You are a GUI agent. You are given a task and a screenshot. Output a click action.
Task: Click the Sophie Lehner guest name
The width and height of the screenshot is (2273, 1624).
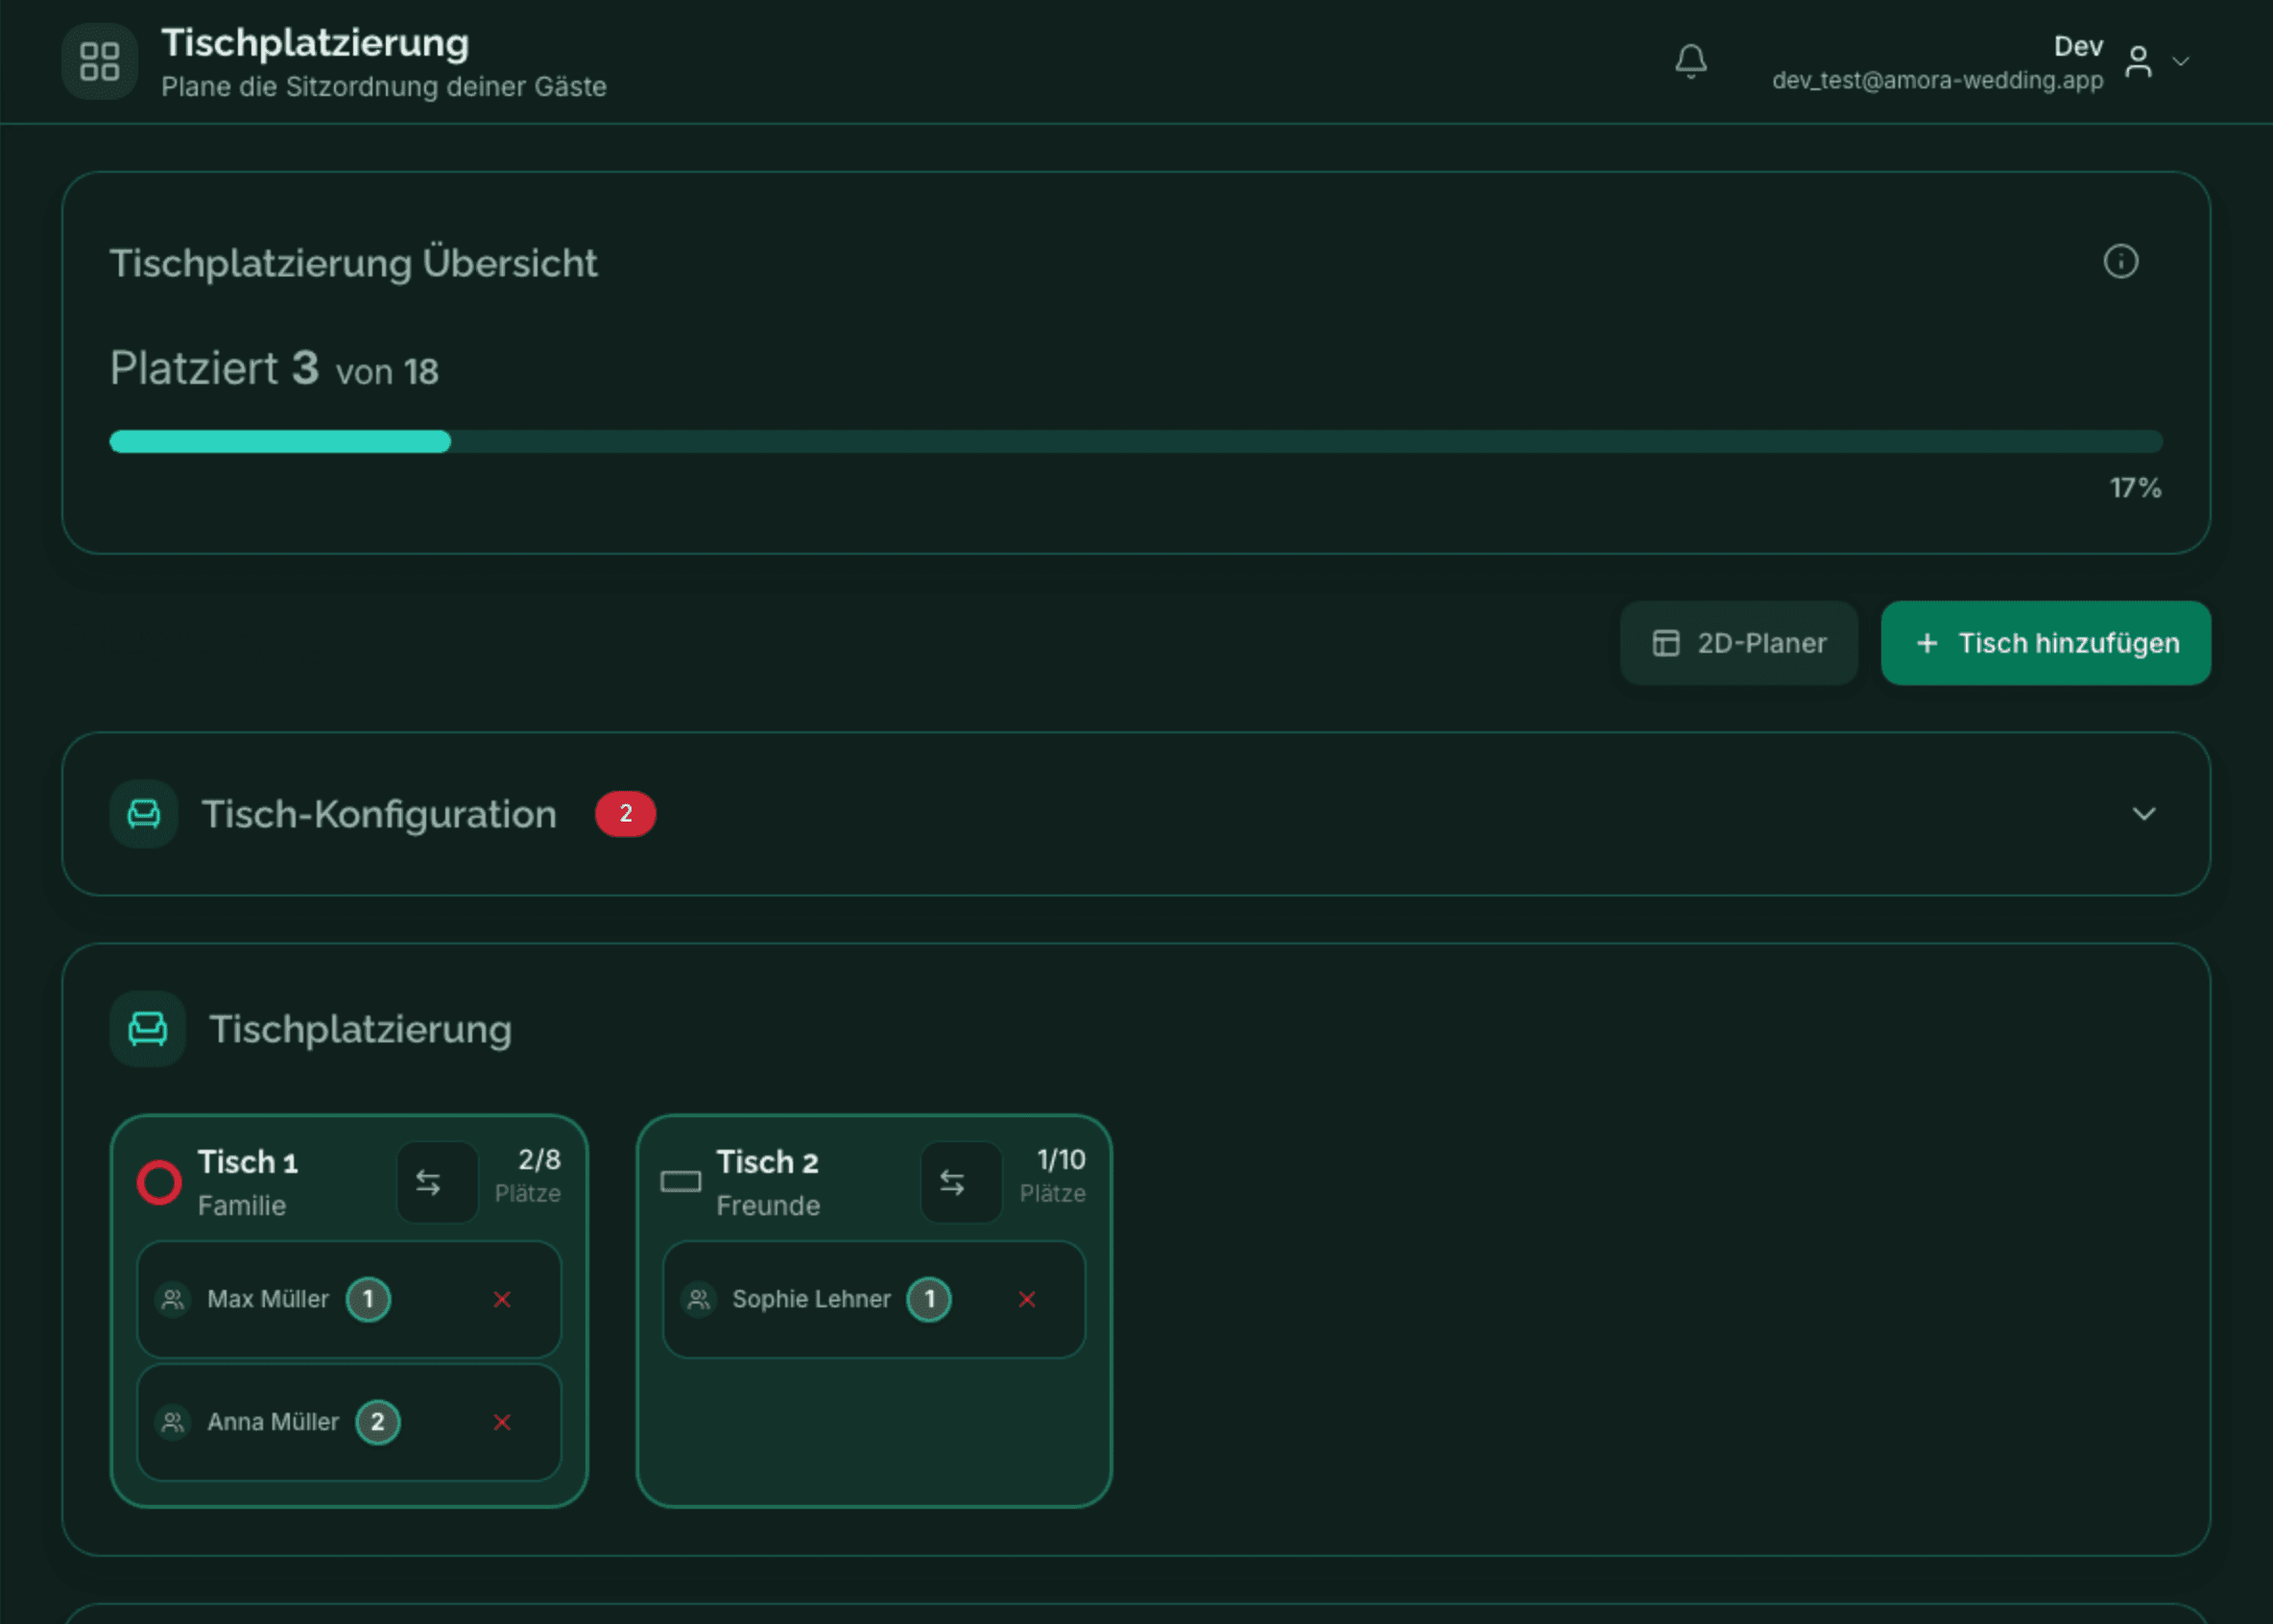click(x=811, y=1299)
